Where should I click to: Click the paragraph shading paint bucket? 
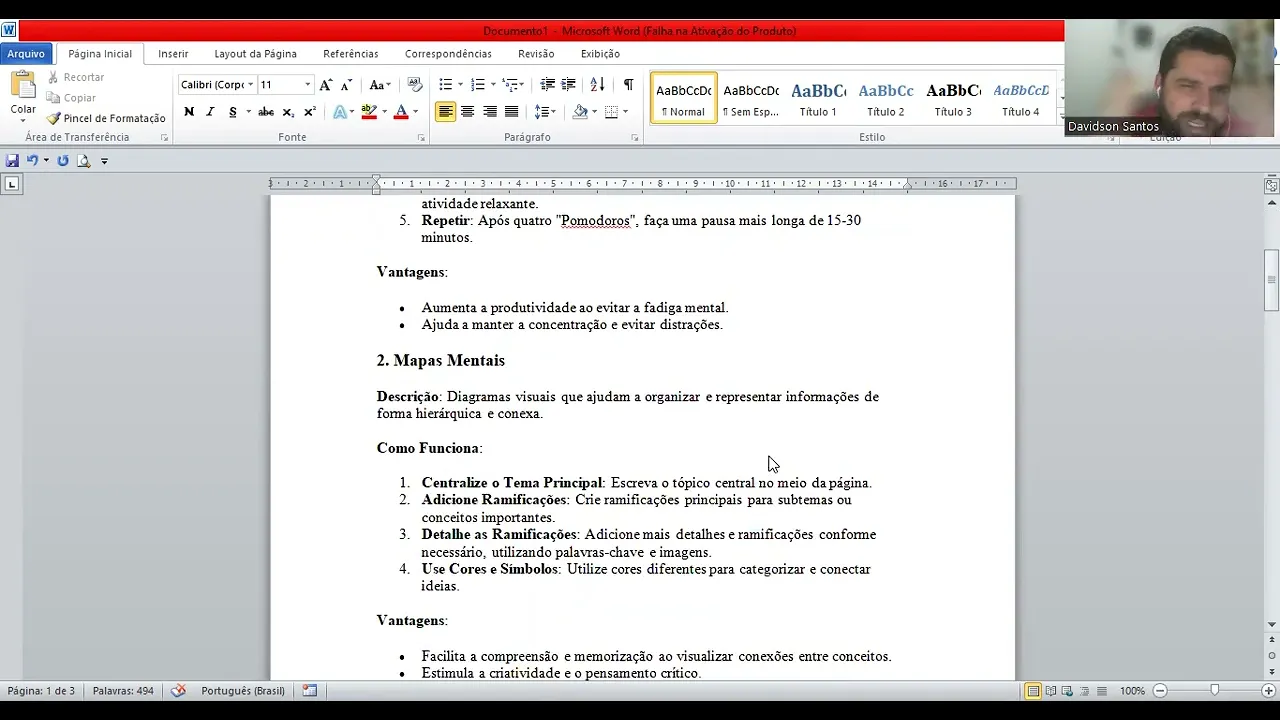tap(580, 112)
